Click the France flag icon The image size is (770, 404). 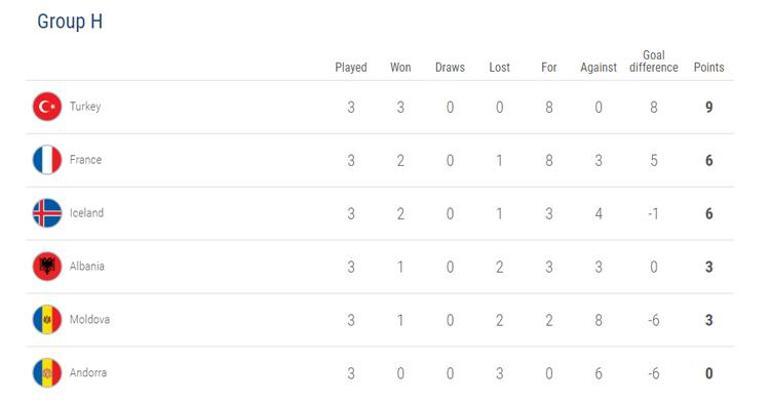[x=47, y=160]
